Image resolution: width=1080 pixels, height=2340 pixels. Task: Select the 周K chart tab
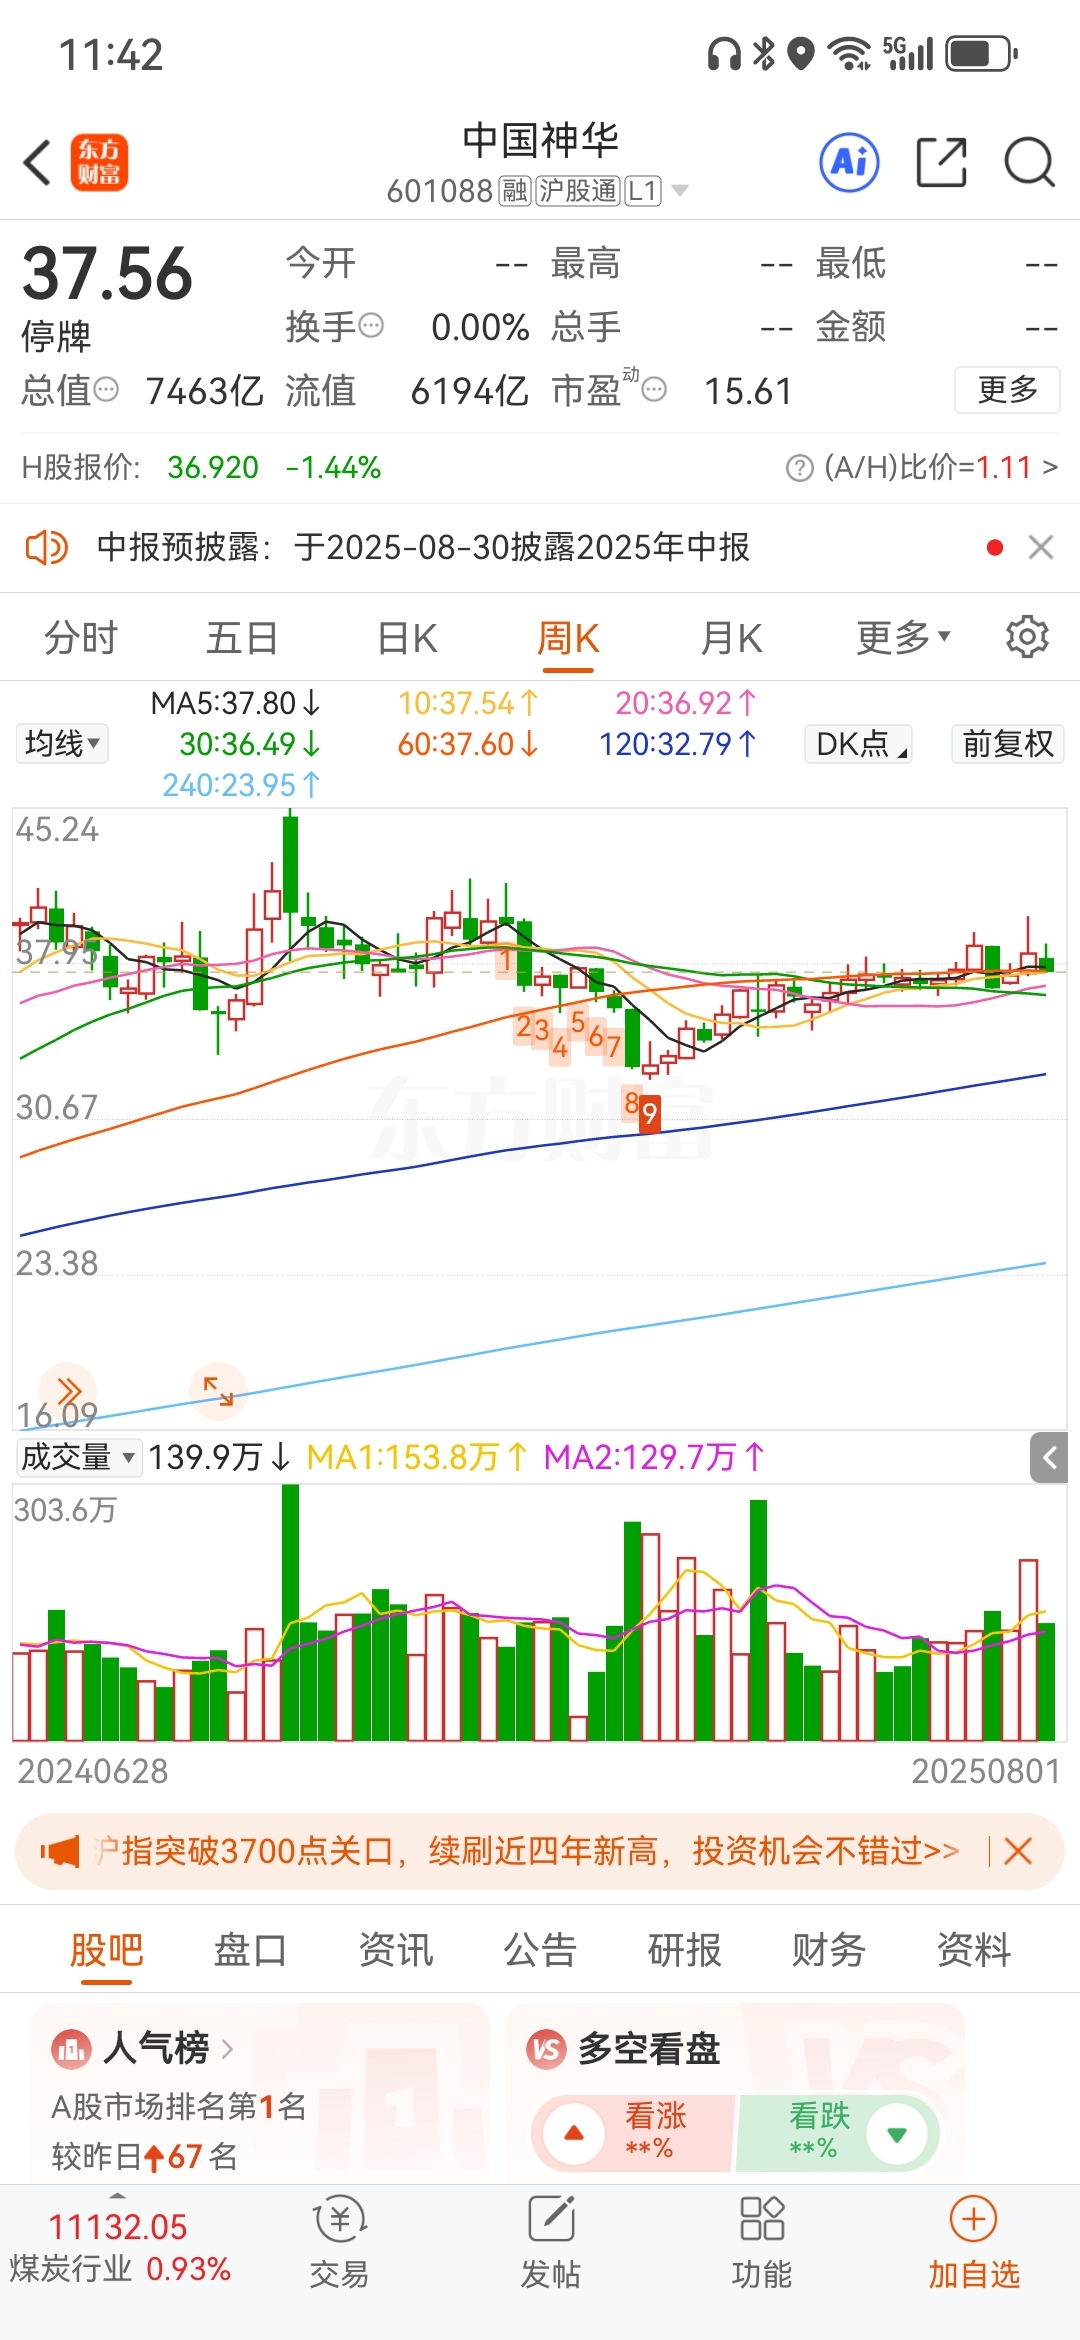tap(568, 637)
